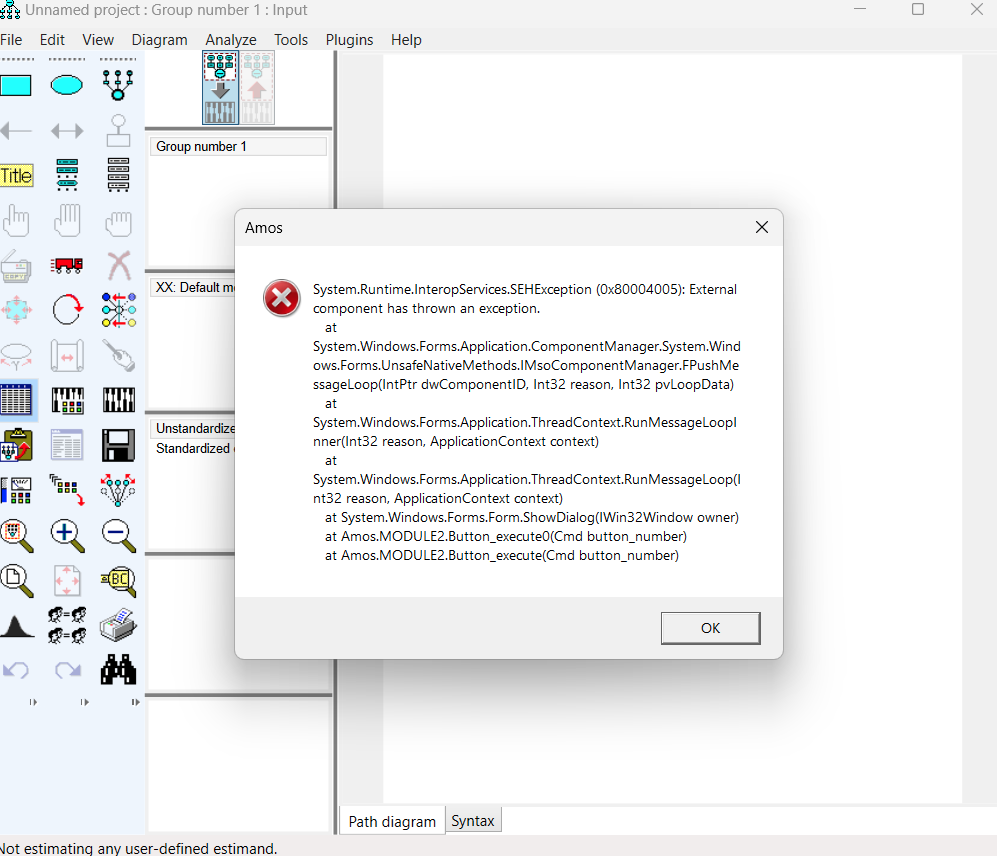The height and width of the screenshot is (856, 997).
Task: Choose the Deselect all objects hand tool
Action: (x=118, y=223)
